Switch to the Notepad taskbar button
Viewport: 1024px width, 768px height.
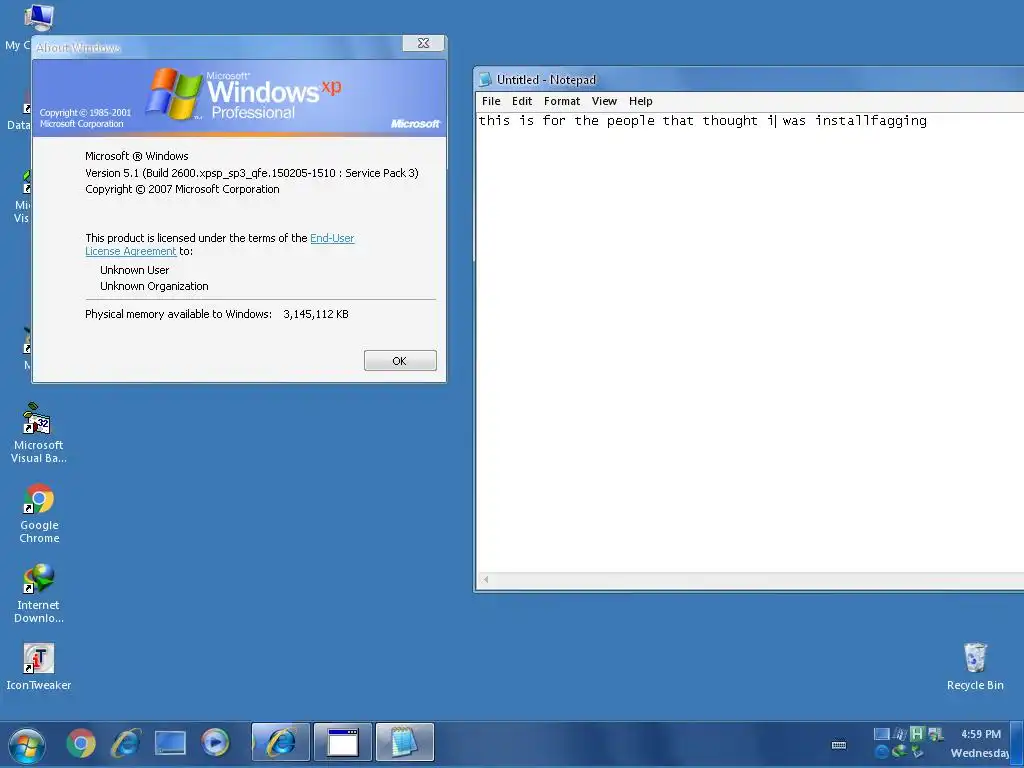point(405,743)
